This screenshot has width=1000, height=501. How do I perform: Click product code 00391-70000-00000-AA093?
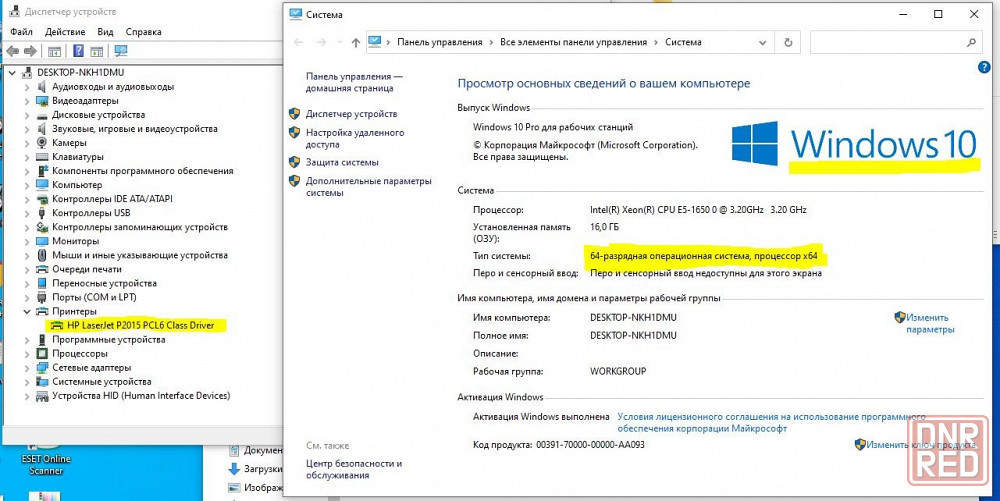pyautogui.click(x=590, y=444)
